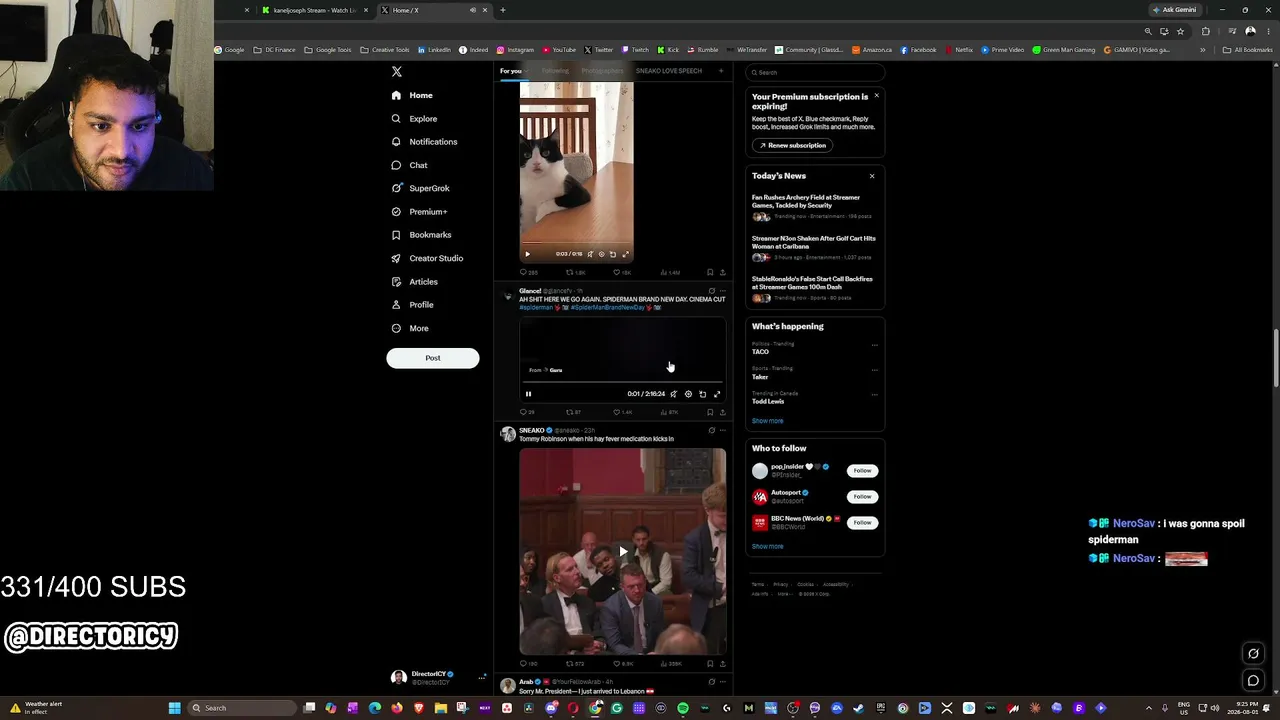
Task: Open the Windows Start menu
Action: [x=174, y=708]
